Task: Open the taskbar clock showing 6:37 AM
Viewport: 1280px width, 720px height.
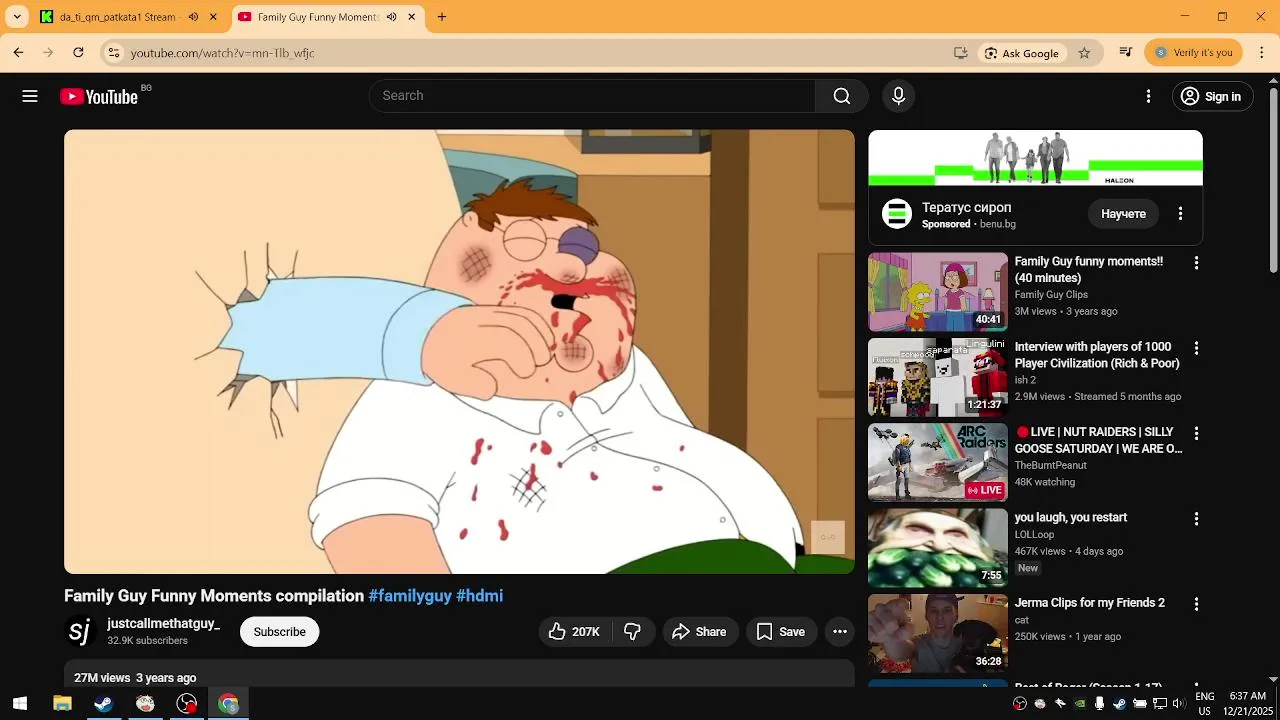Action: [x=1247, y=704]
